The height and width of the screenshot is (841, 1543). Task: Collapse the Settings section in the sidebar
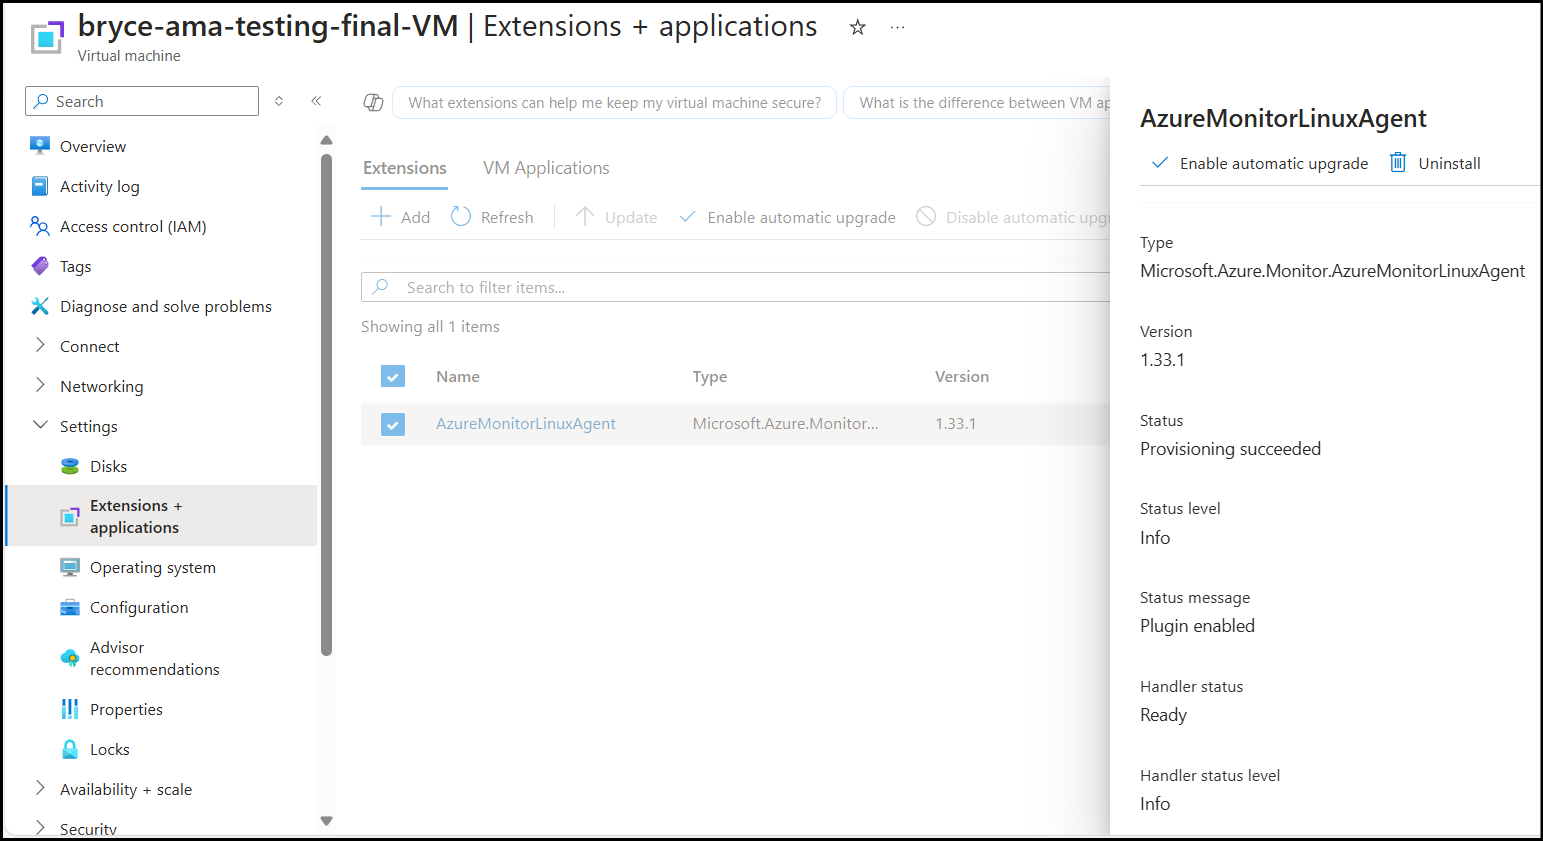pos(40,425)
